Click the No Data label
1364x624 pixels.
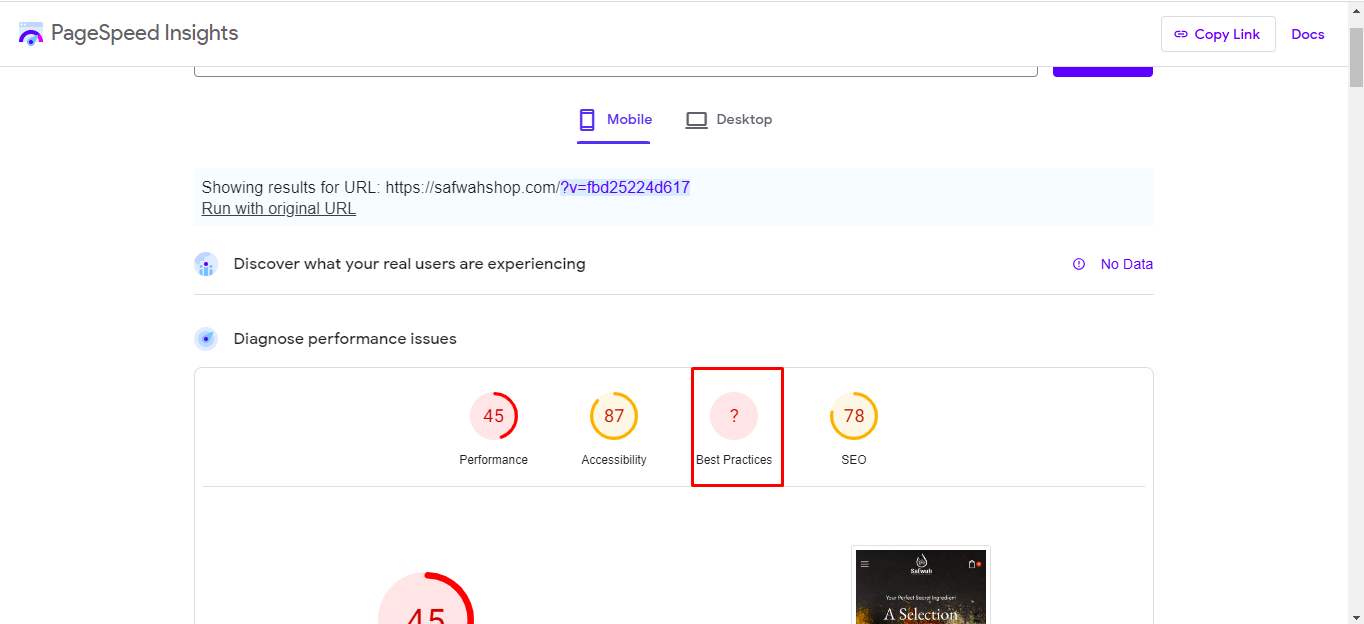(1127, 264)
